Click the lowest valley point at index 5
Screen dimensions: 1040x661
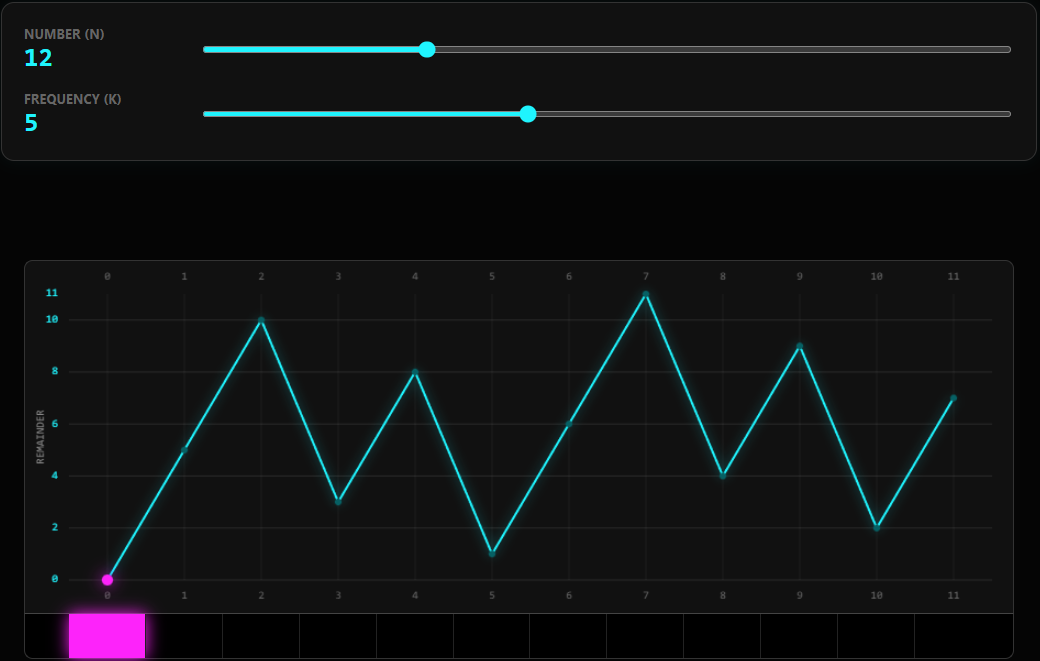coord(492,553)
